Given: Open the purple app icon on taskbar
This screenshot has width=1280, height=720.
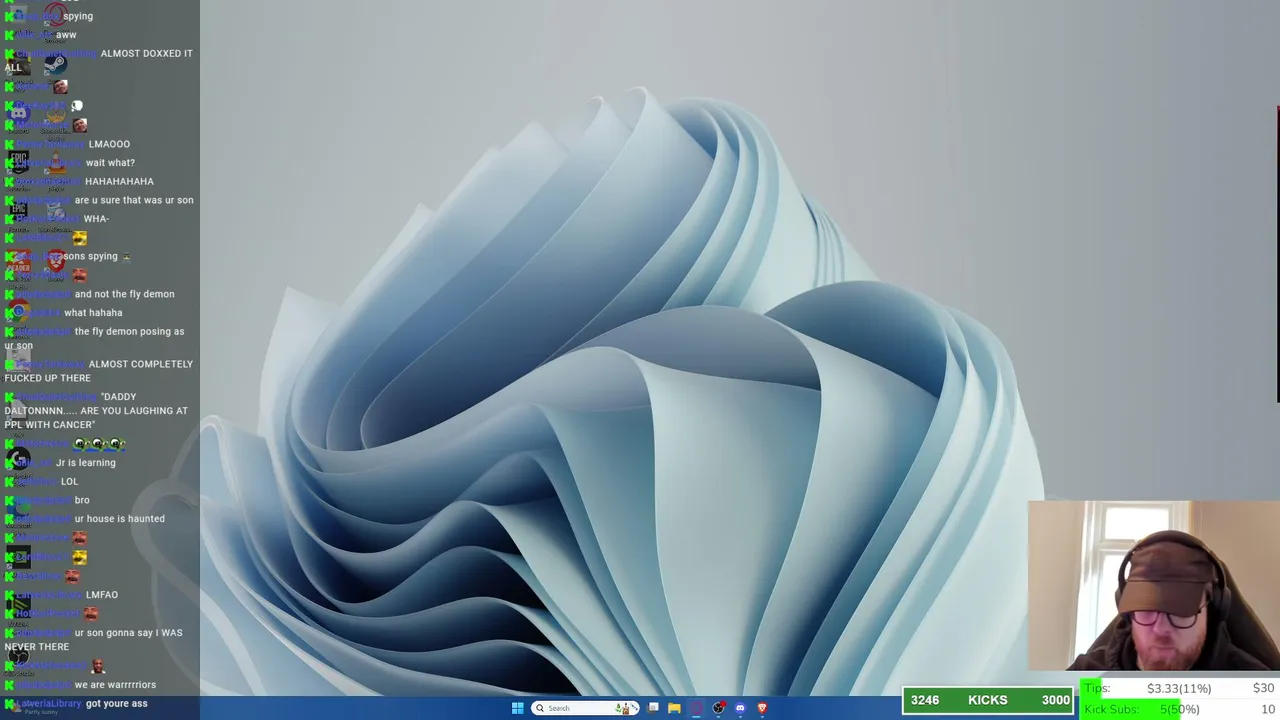Looking at the screenshot, I should (x=697, y=708).
